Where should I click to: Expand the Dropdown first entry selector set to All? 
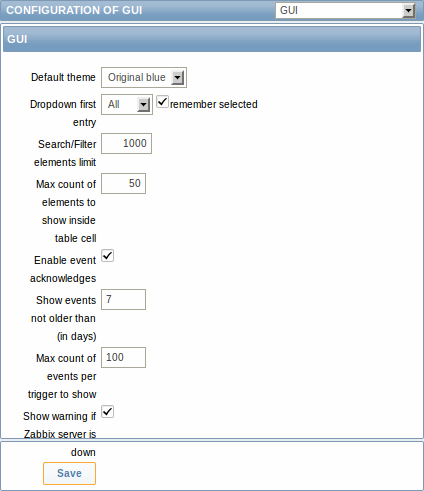pyautogui.click(x=127, y=104)
